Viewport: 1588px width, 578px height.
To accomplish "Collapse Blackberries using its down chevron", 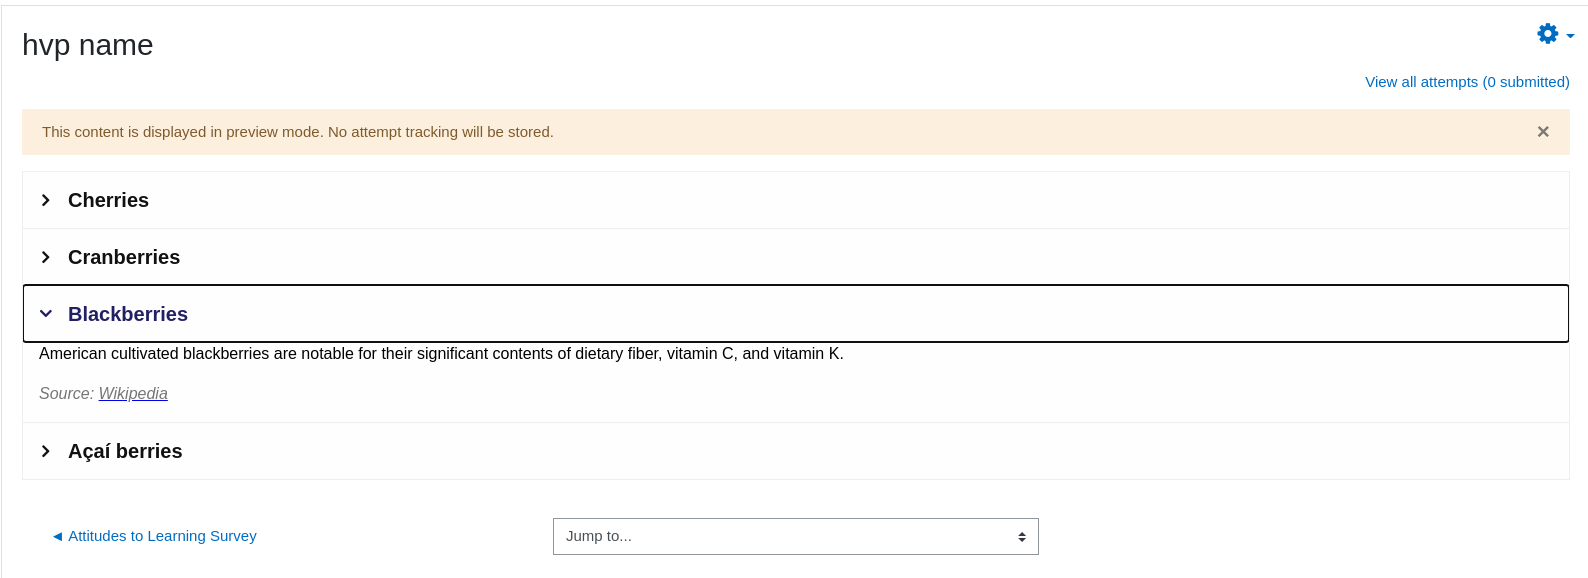I will tap(46, 314).
